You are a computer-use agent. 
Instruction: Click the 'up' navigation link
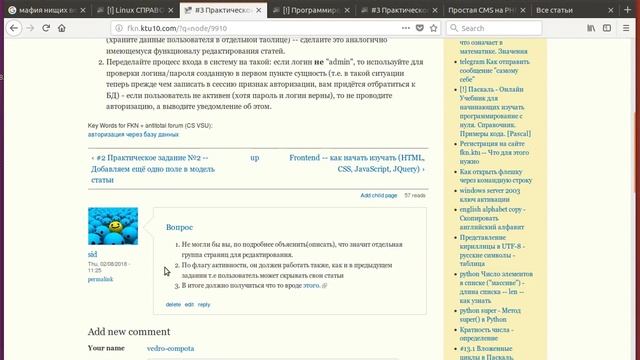point(255,158)
